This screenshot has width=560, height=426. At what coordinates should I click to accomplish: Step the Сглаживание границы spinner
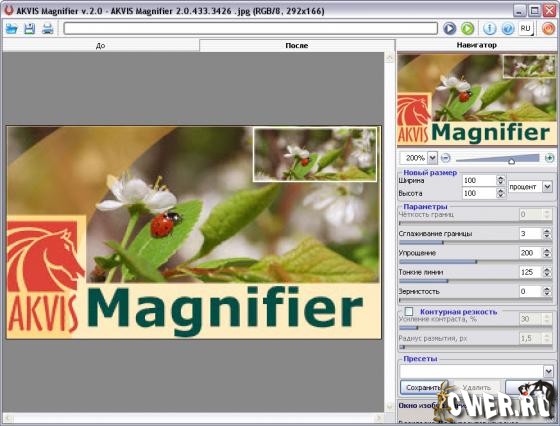[547, 234]
